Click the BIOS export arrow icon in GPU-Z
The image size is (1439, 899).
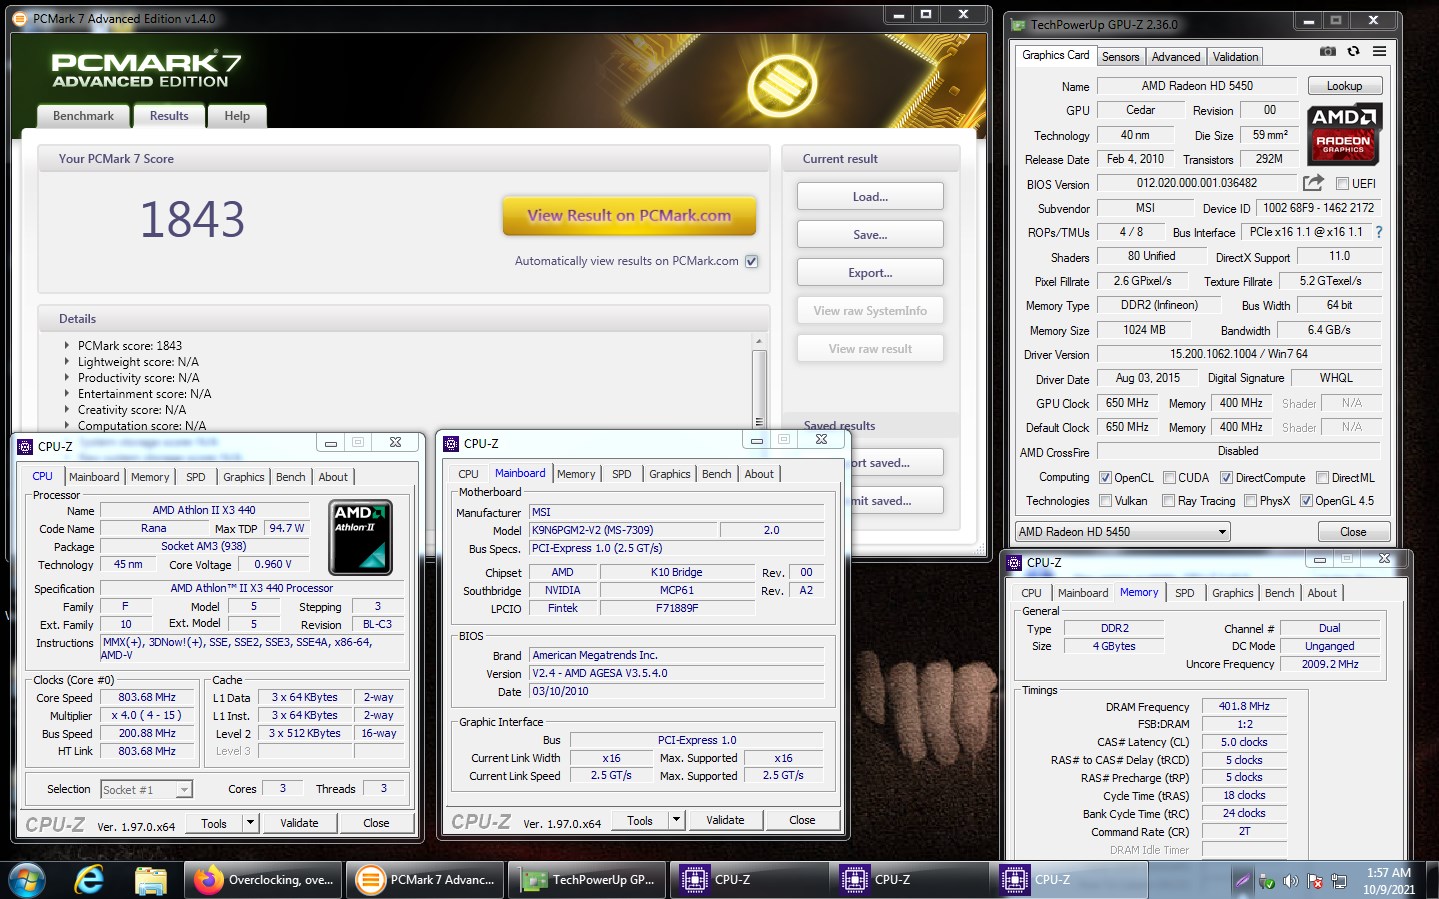tap(1313, 183)
